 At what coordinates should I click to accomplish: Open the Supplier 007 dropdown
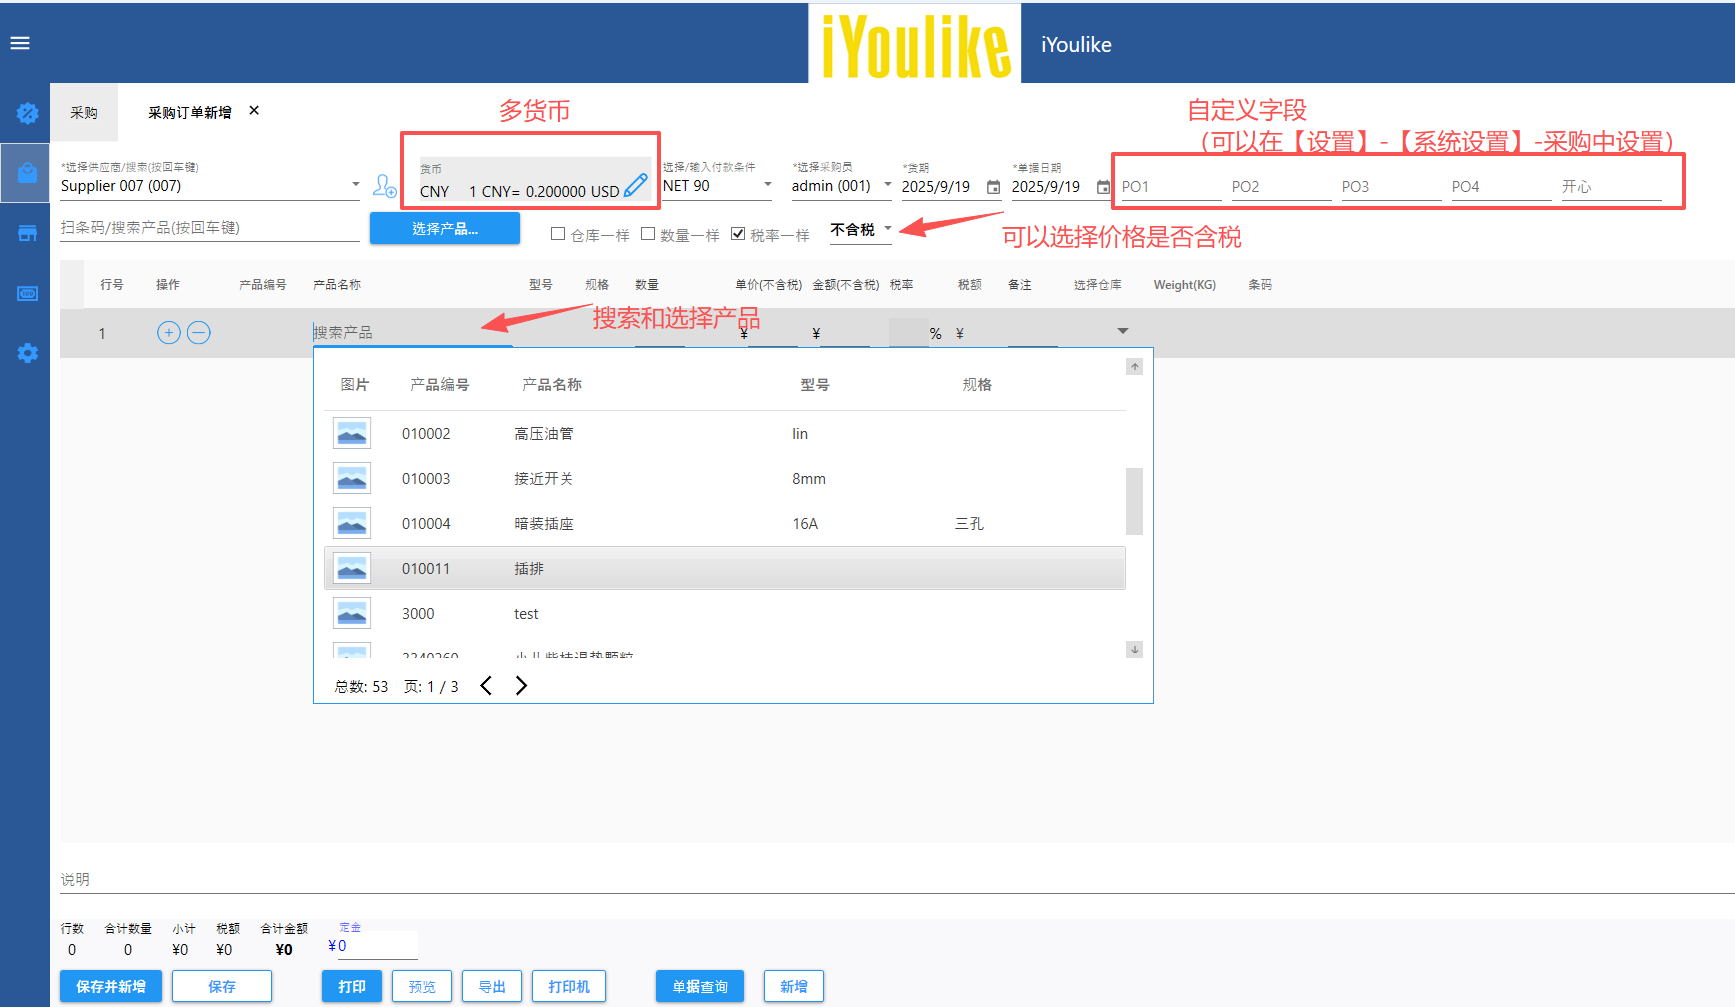tap(355, 185)
